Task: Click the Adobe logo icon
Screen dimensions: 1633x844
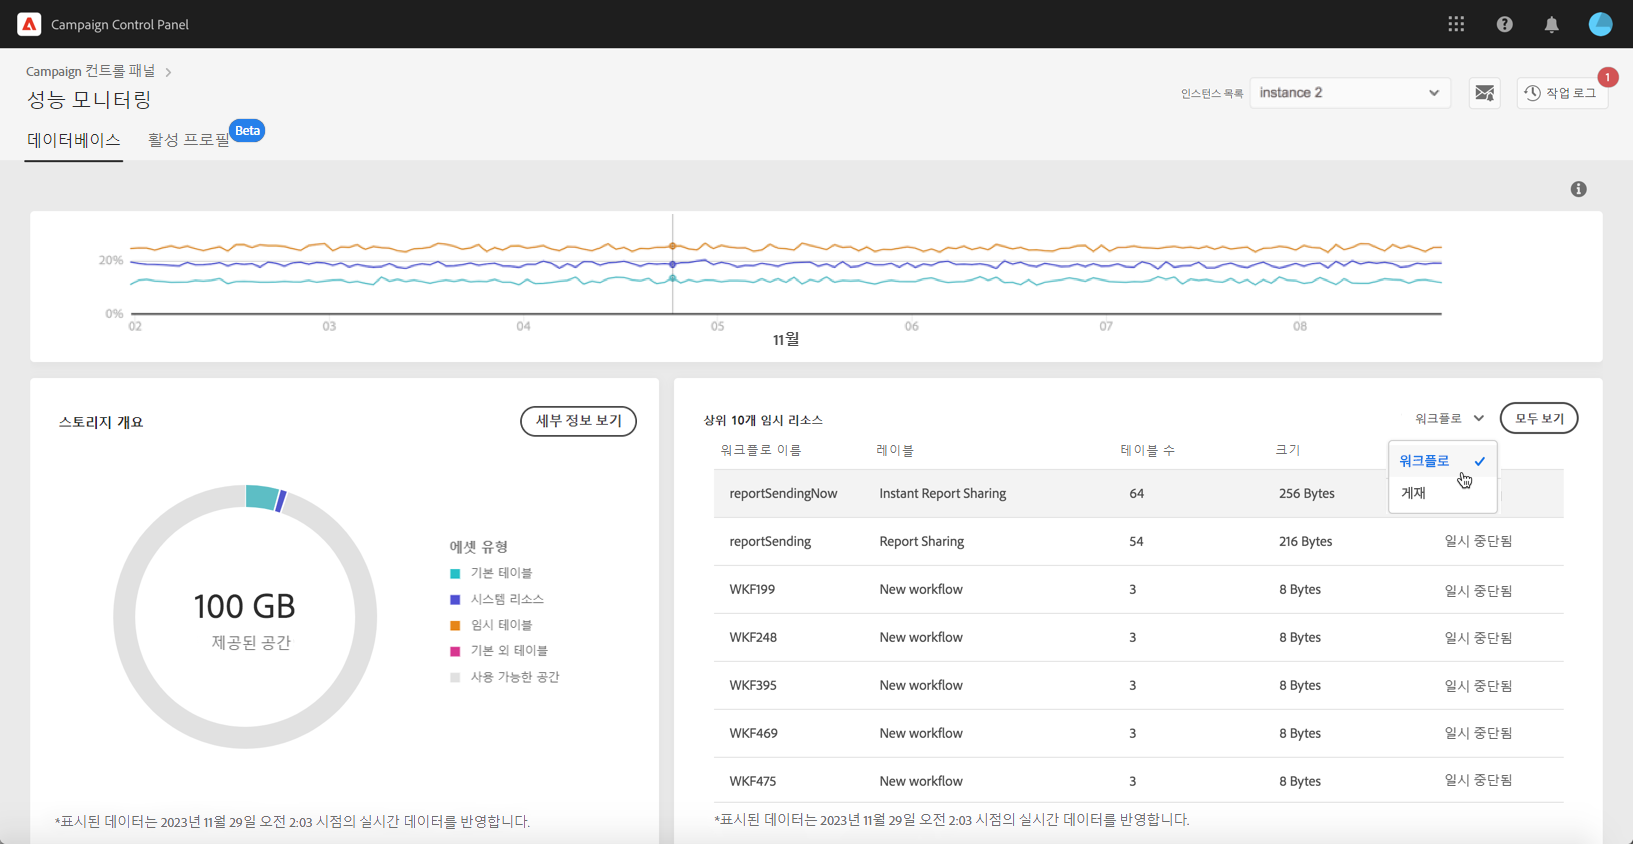Action: (x=29, y=24)
